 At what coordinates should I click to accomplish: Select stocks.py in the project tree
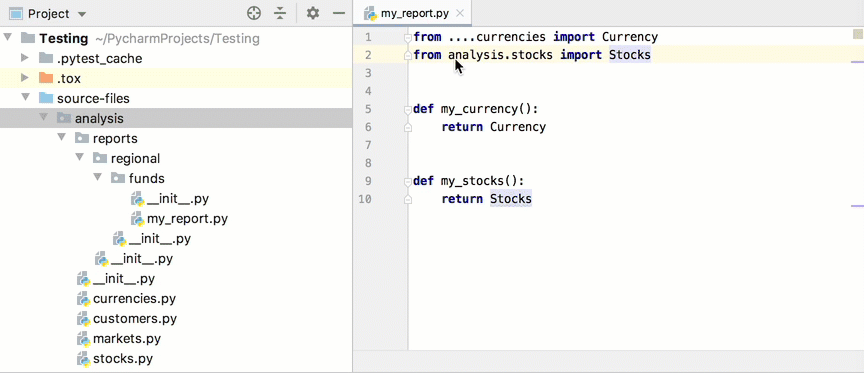pos(123,359)
